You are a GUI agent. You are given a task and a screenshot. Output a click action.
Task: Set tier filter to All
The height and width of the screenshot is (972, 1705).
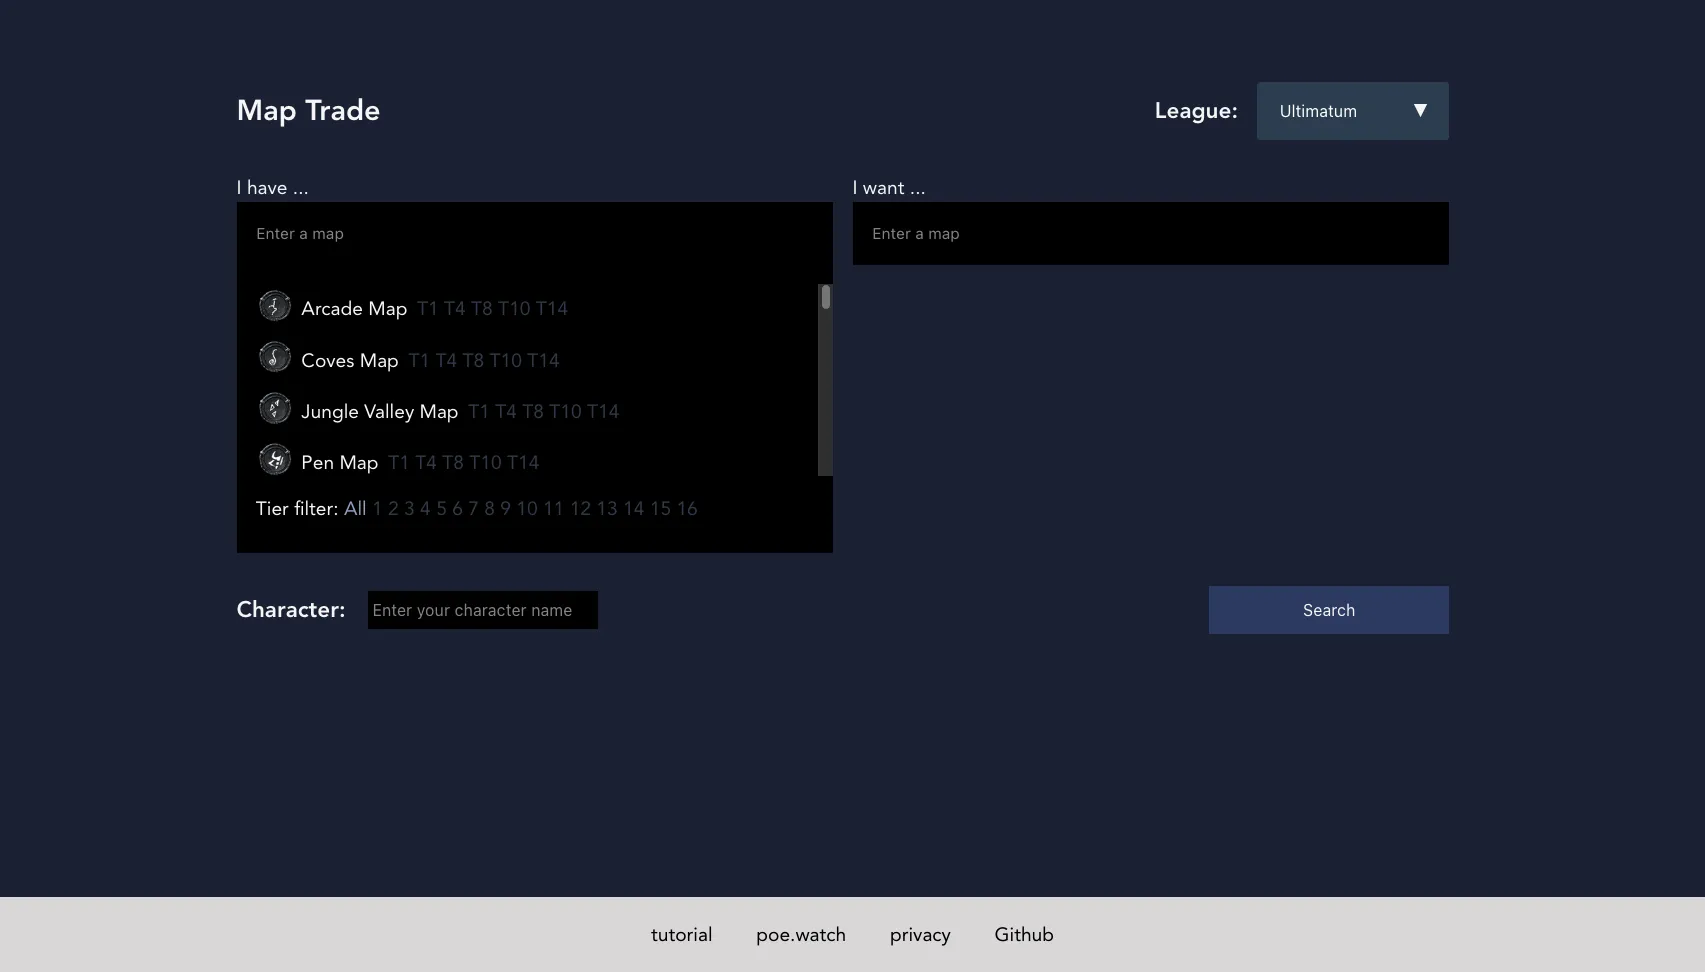click(354, 509)
